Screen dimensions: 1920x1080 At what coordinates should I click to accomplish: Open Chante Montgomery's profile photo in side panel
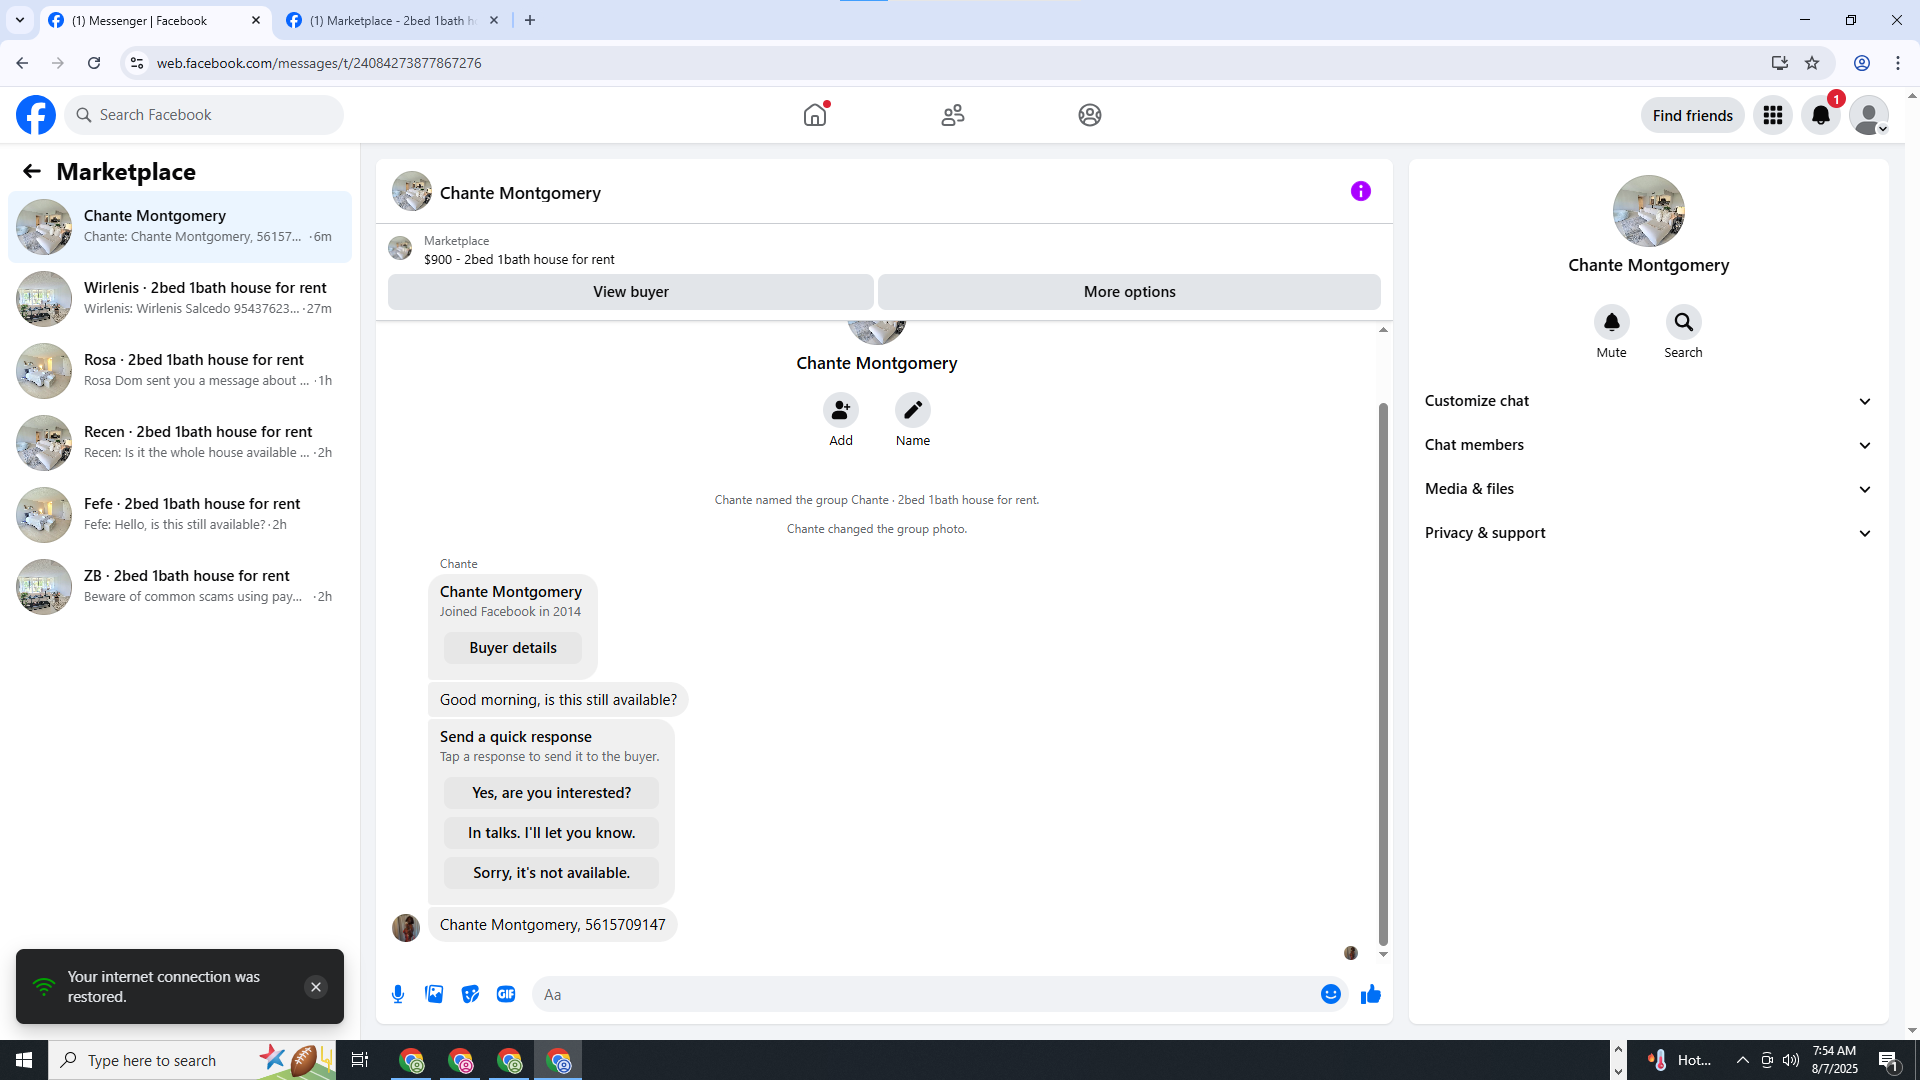(1649, 211)
